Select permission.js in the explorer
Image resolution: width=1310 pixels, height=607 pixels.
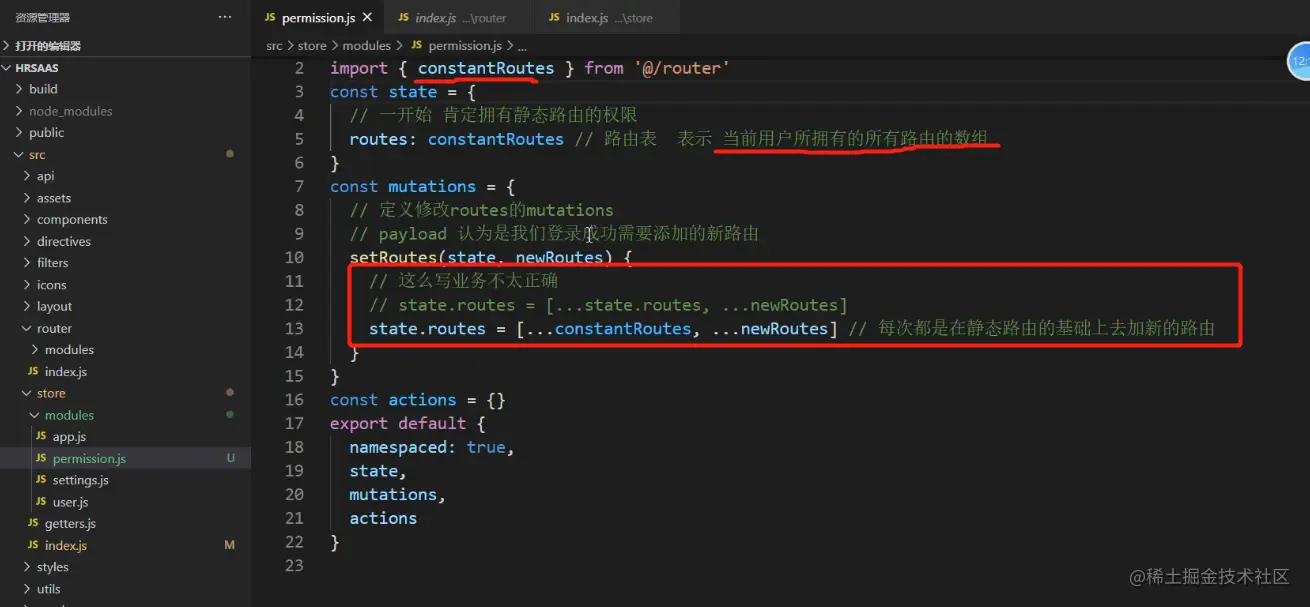point(125,459)
